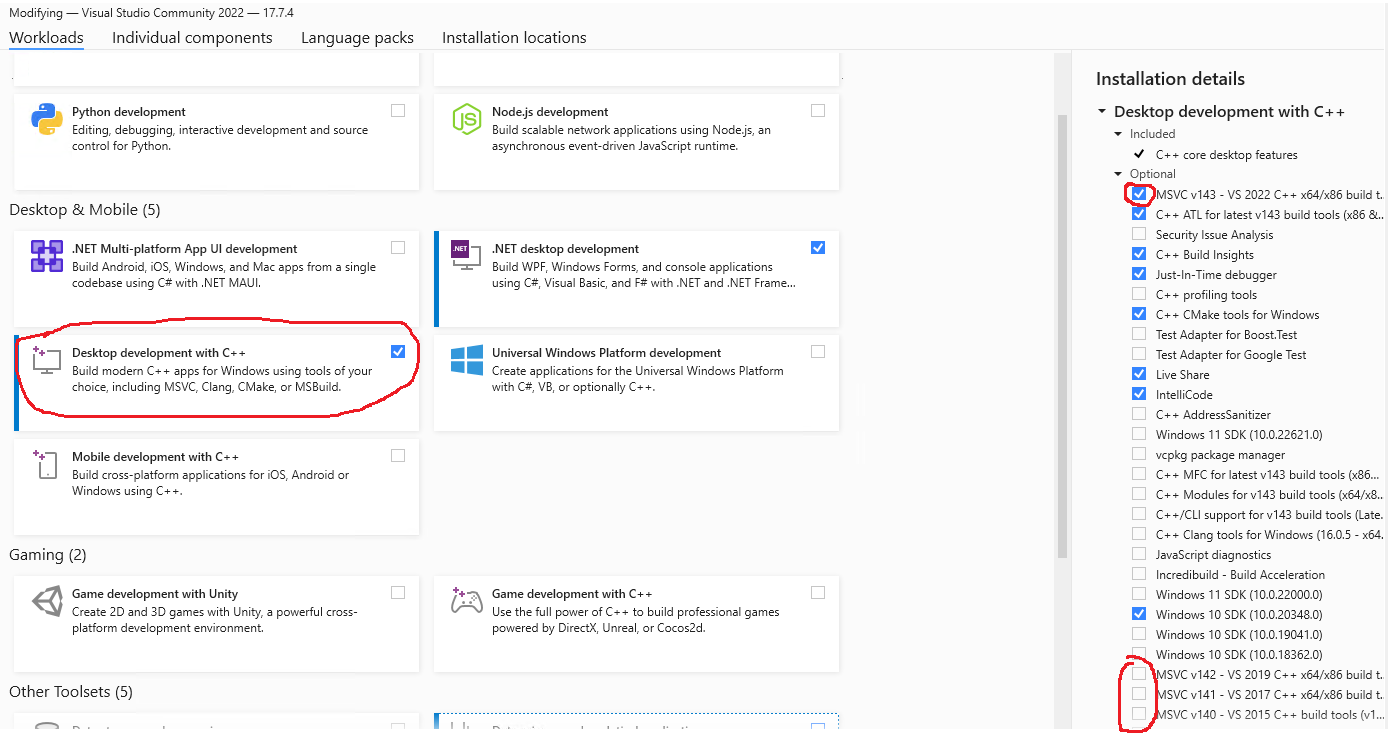
Task: Uncheck C++ ATL for latest v143 build tools
Action: click(1139, 214)
